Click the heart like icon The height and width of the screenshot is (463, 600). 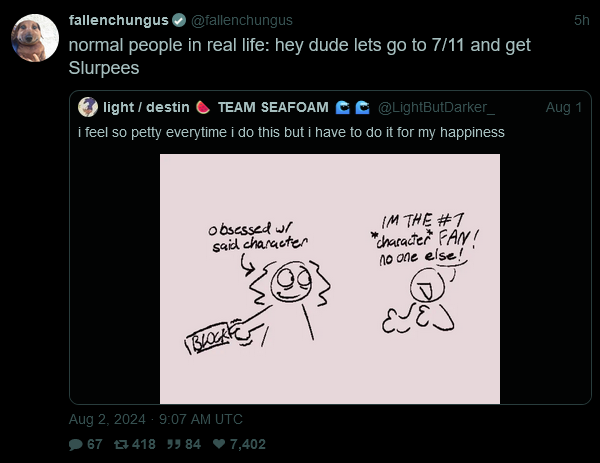pyautogui.click(x=219, y=444)
